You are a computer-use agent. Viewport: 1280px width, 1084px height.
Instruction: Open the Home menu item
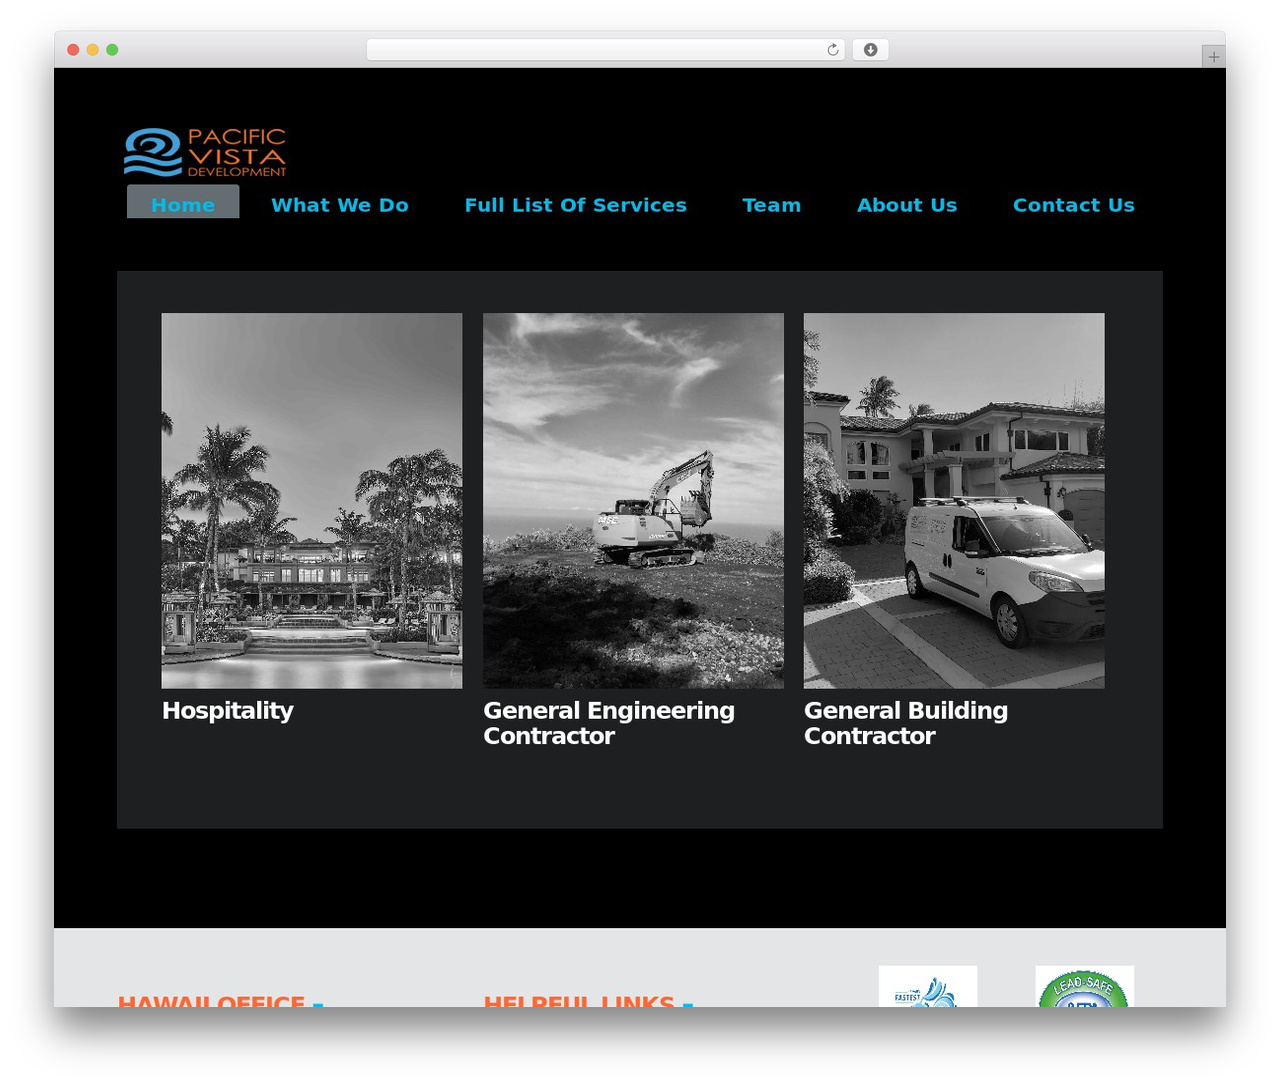click(183, 202)
